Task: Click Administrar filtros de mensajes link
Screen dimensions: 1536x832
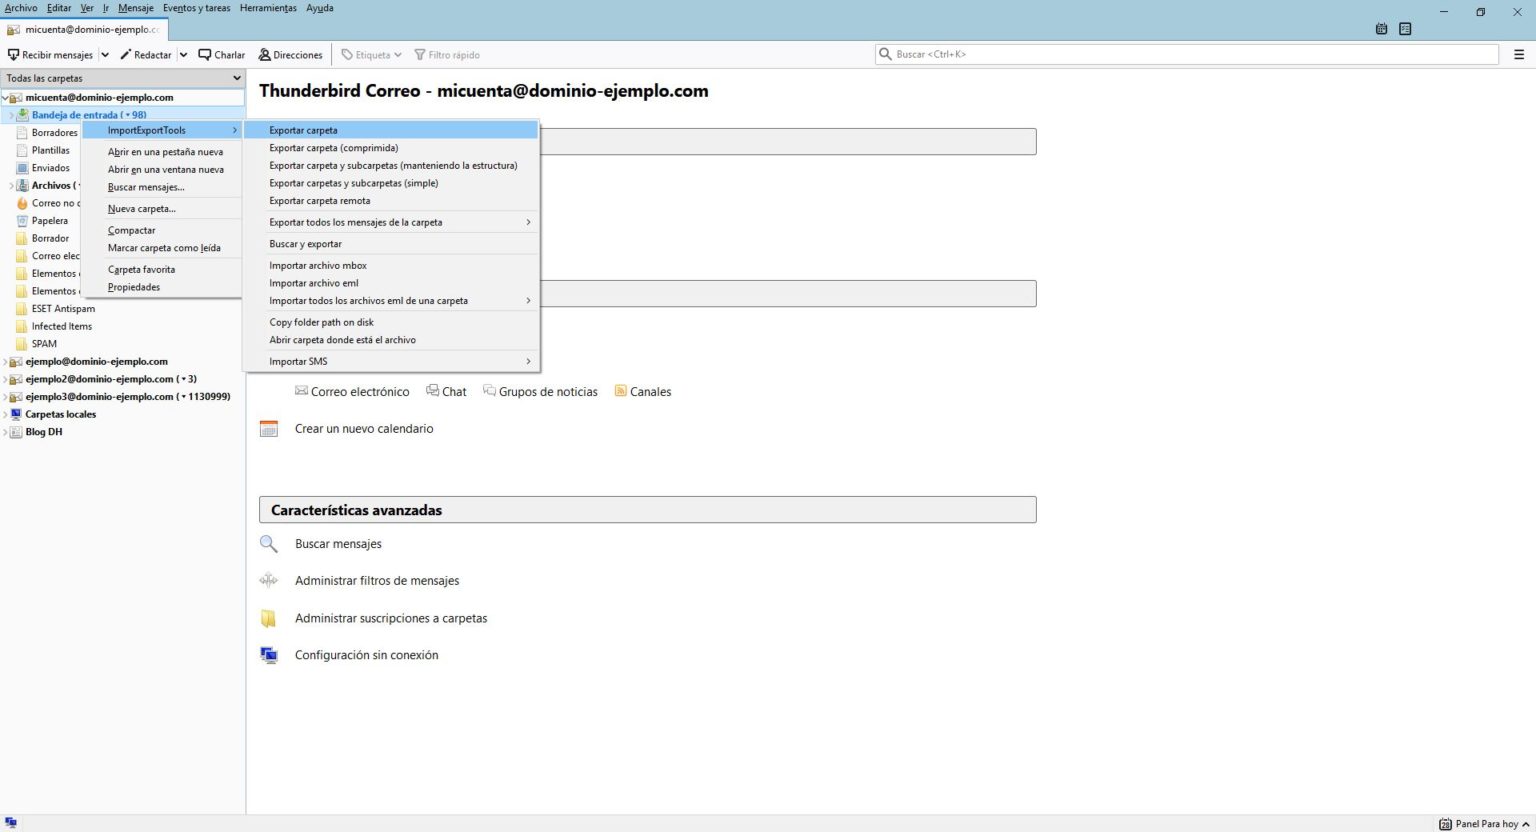Action: (377, 580)
